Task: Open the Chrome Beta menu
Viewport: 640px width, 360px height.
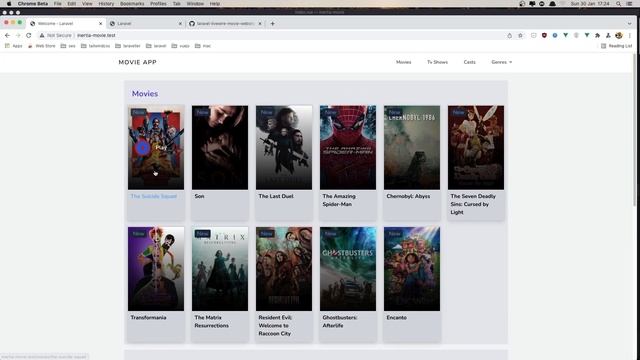Action: click(33, 4)
